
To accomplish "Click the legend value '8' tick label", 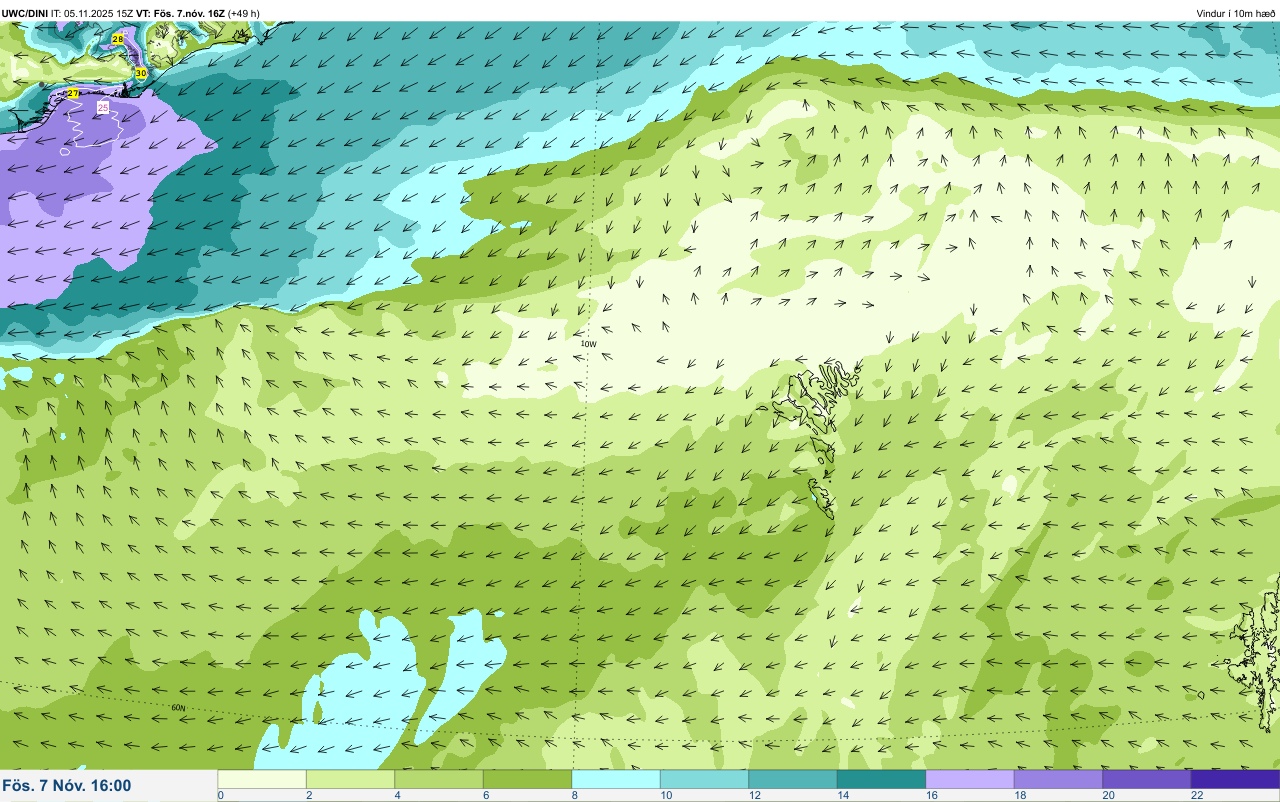I will pos(574,795).
